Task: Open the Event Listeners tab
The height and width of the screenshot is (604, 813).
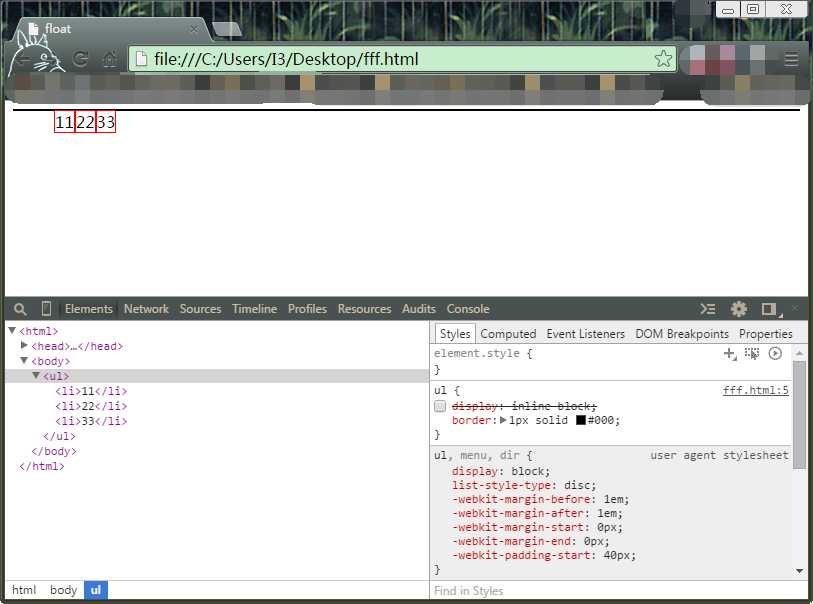Action: tap(585, 334)
